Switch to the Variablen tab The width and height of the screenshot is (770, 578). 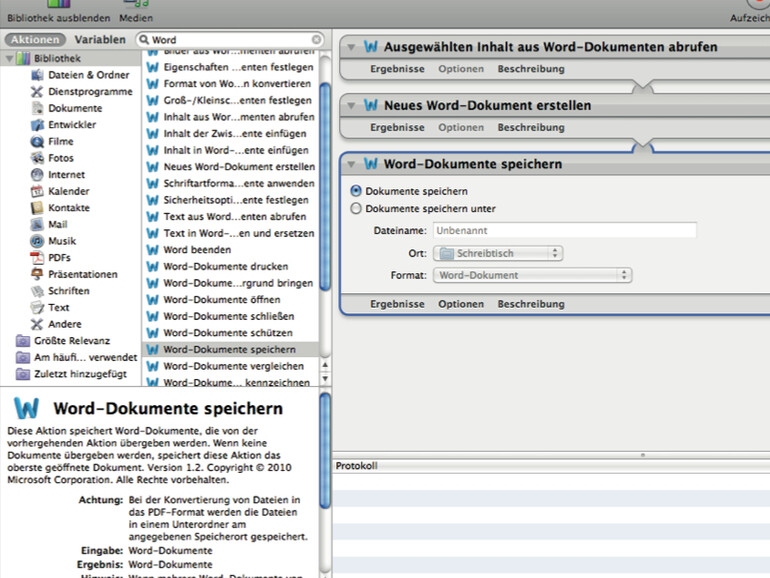(100, 40)
